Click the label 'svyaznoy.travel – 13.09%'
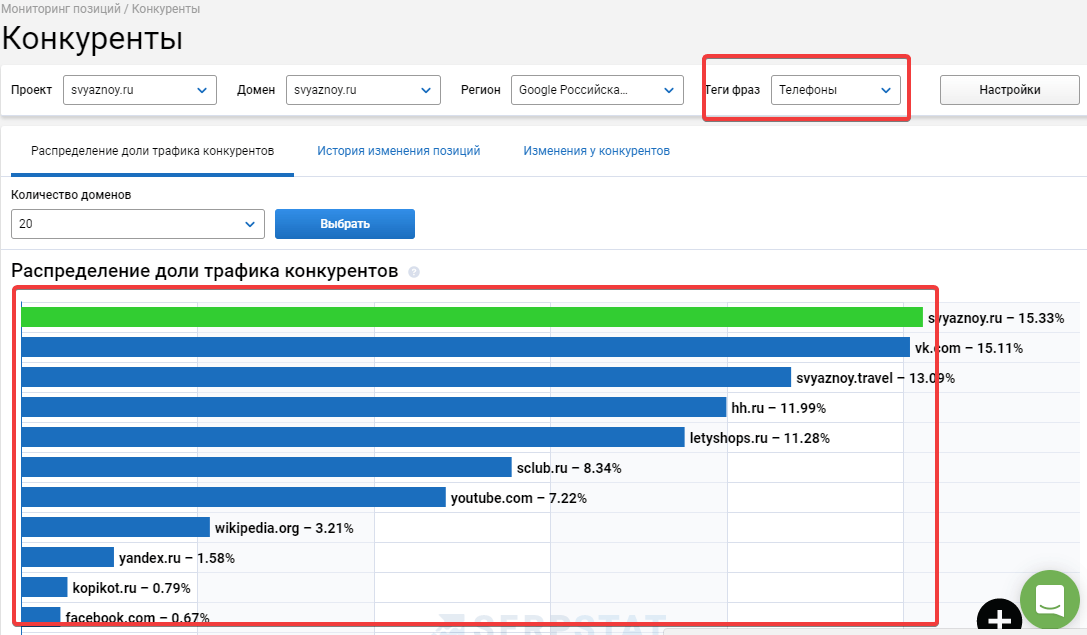Screen dimensions: 1087x635 click(876, 379)
